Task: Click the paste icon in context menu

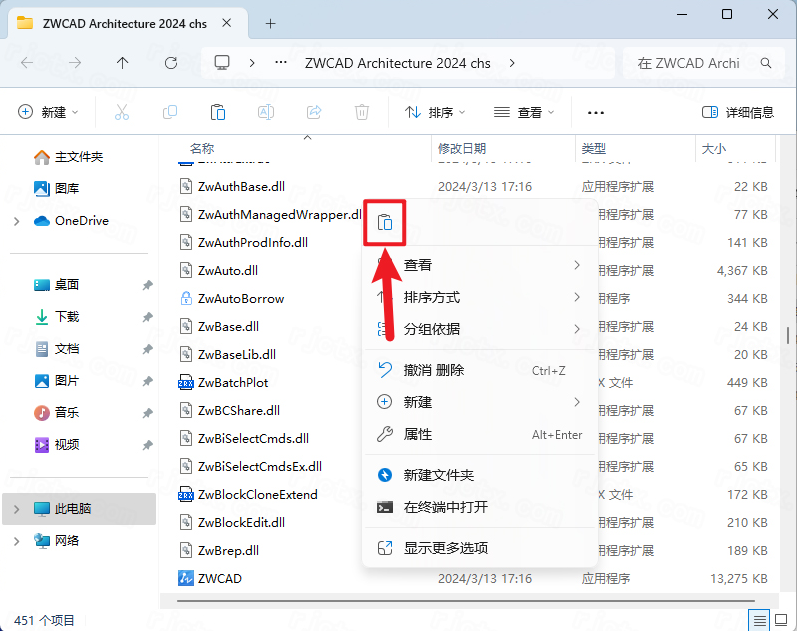Action: [x=385, y=224]
